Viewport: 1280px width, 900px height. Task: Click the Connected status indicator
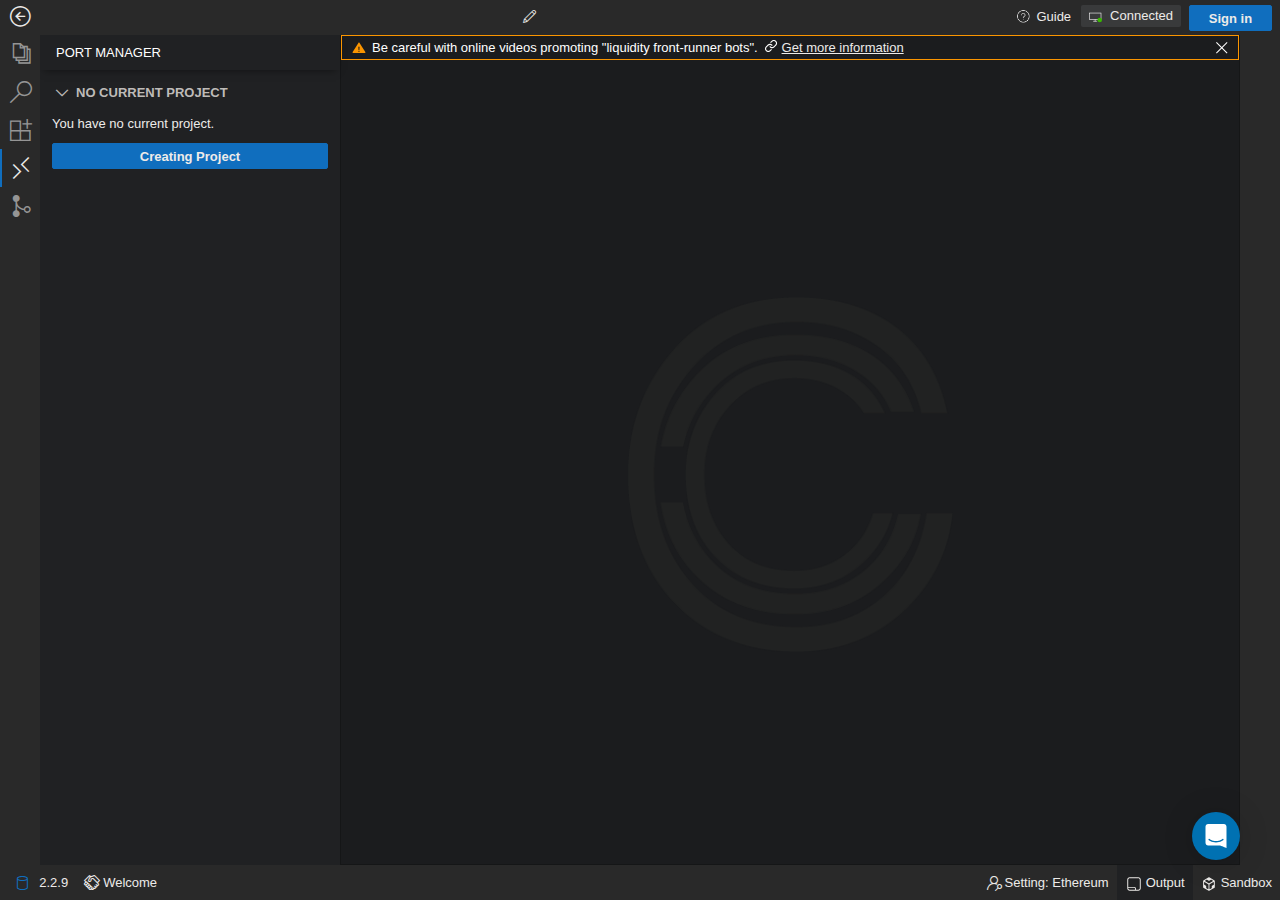pyautogui.click(x=1131, y=16)
